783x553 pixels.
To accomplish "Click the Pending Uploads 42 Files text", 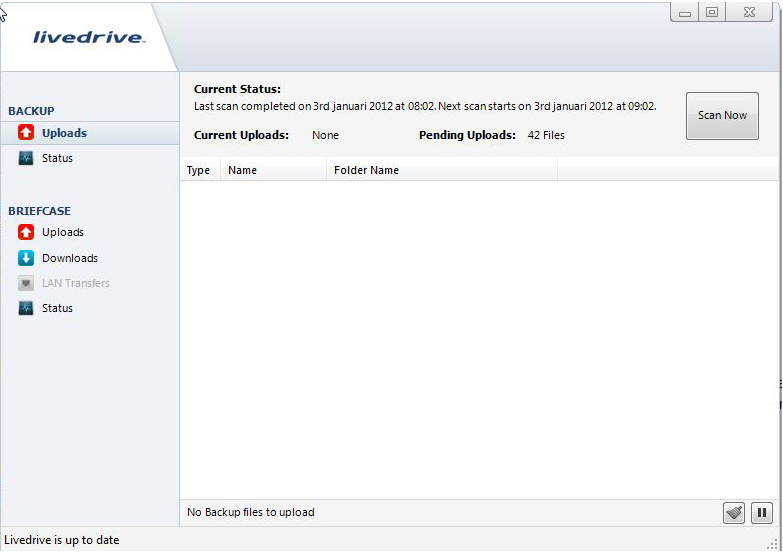I will click(x=545, y=135).
